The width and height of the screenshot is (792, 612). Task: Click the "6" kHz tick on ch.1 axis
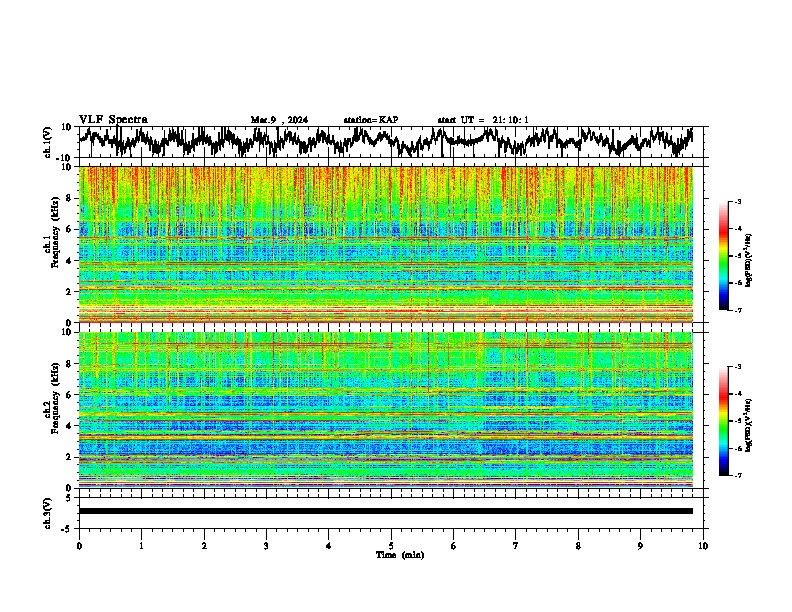coord(70,229)
